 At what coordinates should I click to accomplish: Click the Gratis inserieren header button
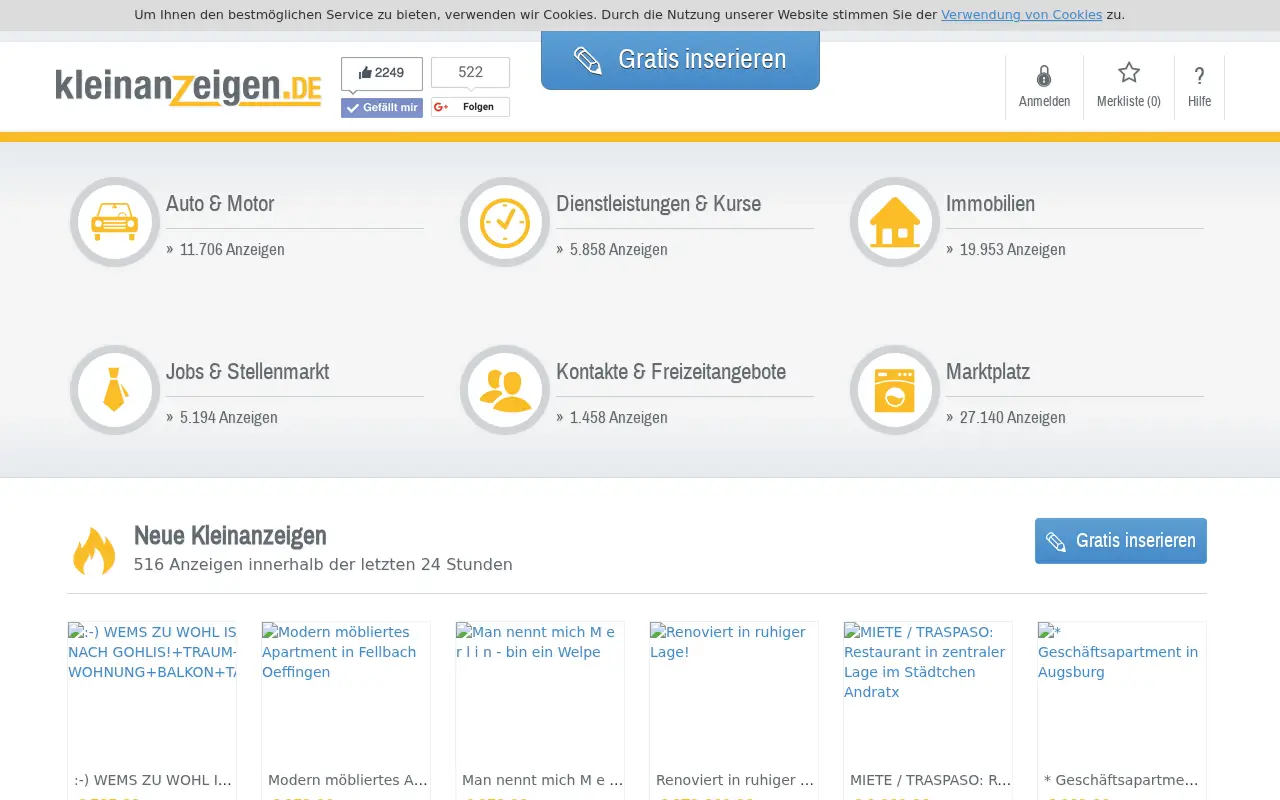point(680,60)
